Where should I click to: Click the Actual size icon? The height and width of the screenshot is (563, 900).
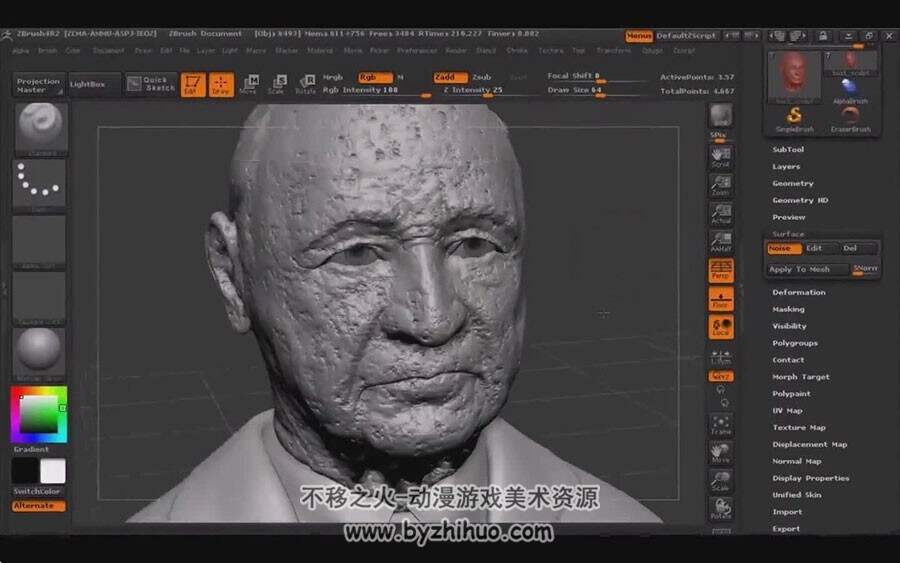(x=721, y=214)
